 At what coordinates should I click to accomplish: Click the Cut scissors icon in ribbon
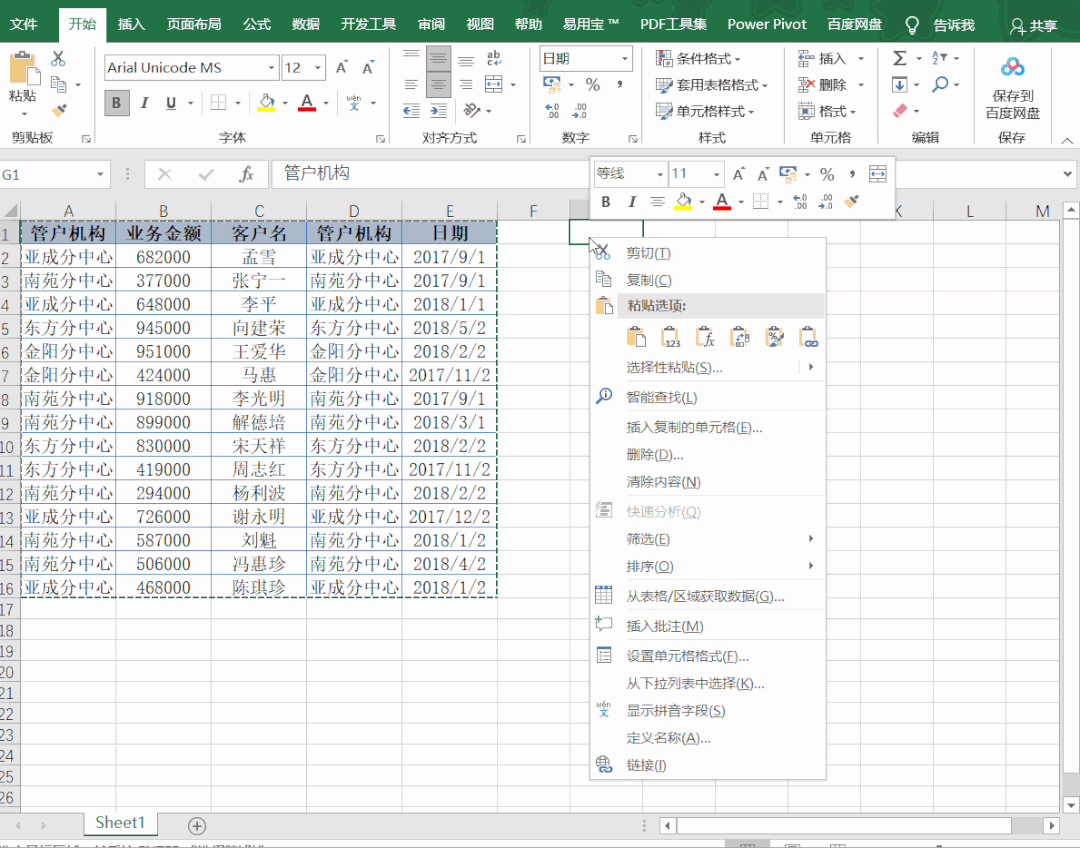[x=59, y=59]
